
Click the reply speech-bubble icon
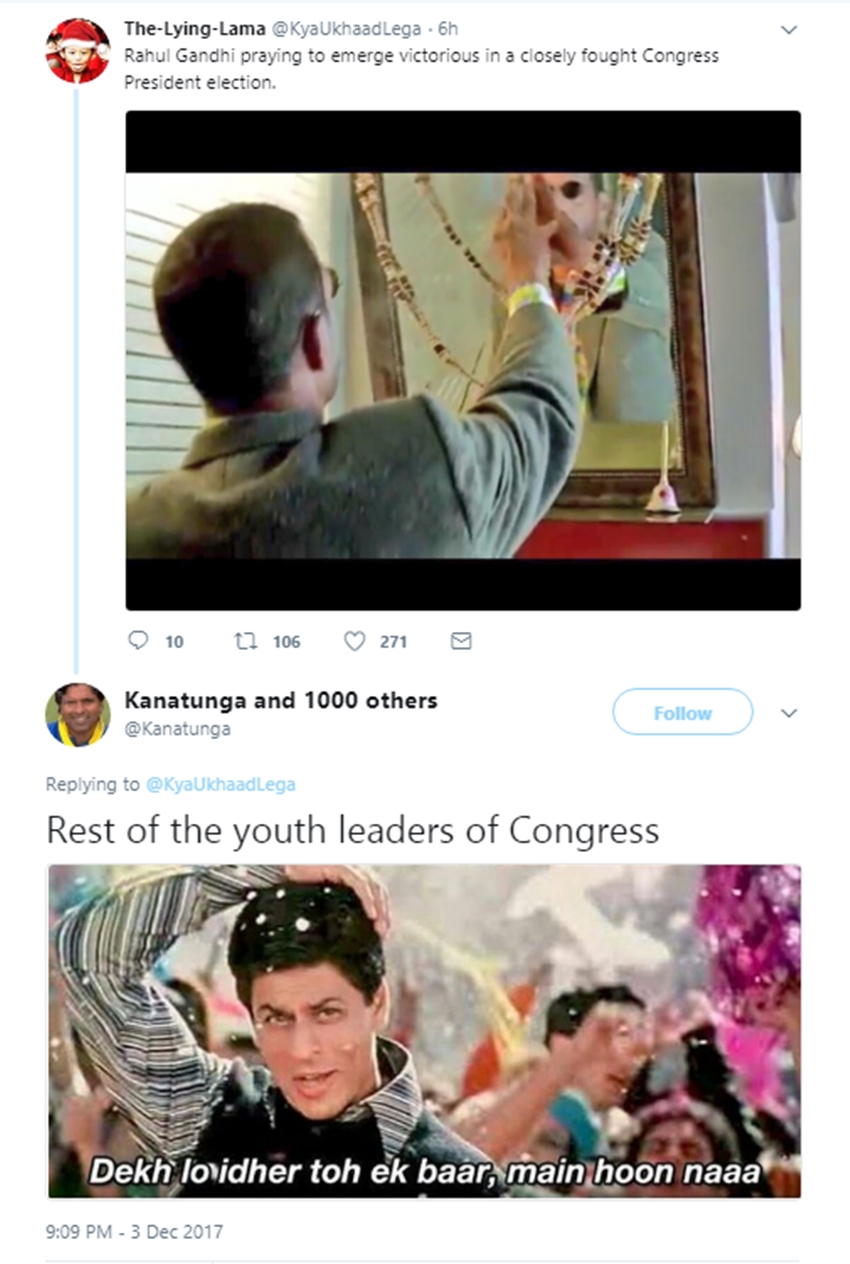click(140, 641)
